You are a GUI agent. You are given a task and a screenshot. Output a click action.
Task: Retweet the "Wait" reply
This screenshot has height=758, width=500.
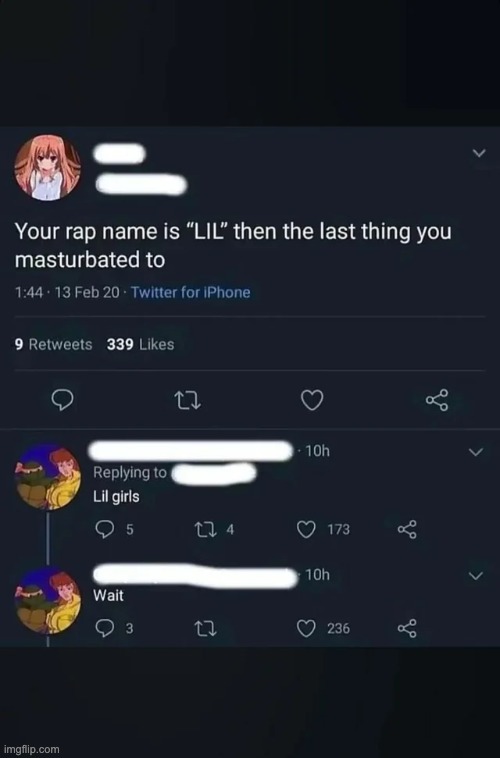[206, 628]
